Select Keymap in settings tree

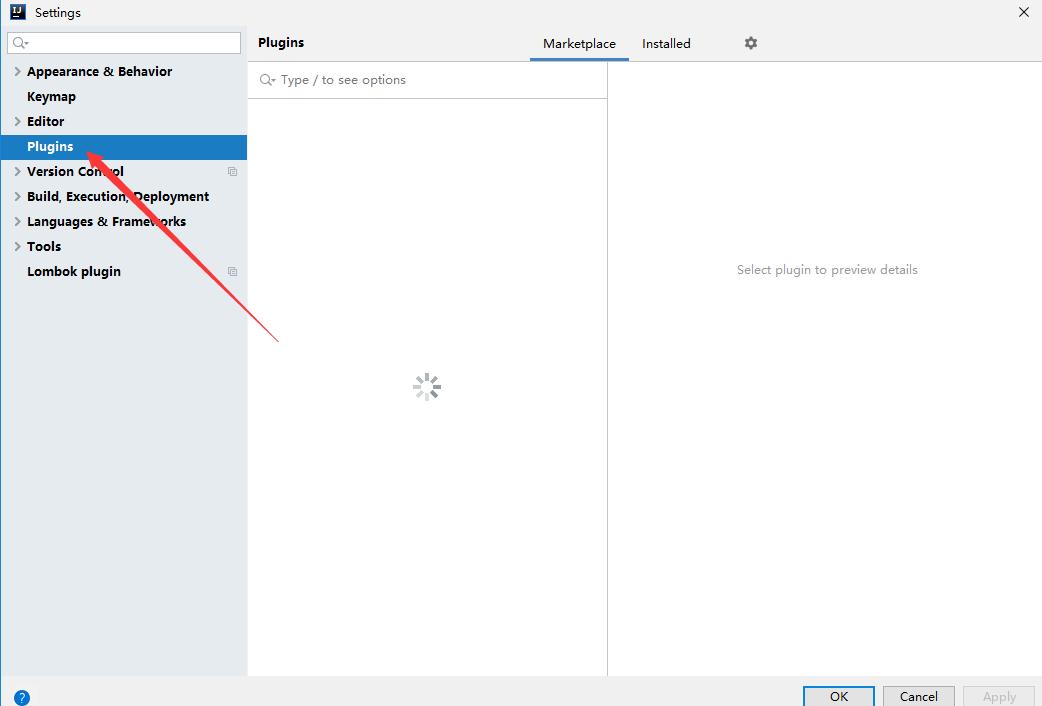coord(51,96)
